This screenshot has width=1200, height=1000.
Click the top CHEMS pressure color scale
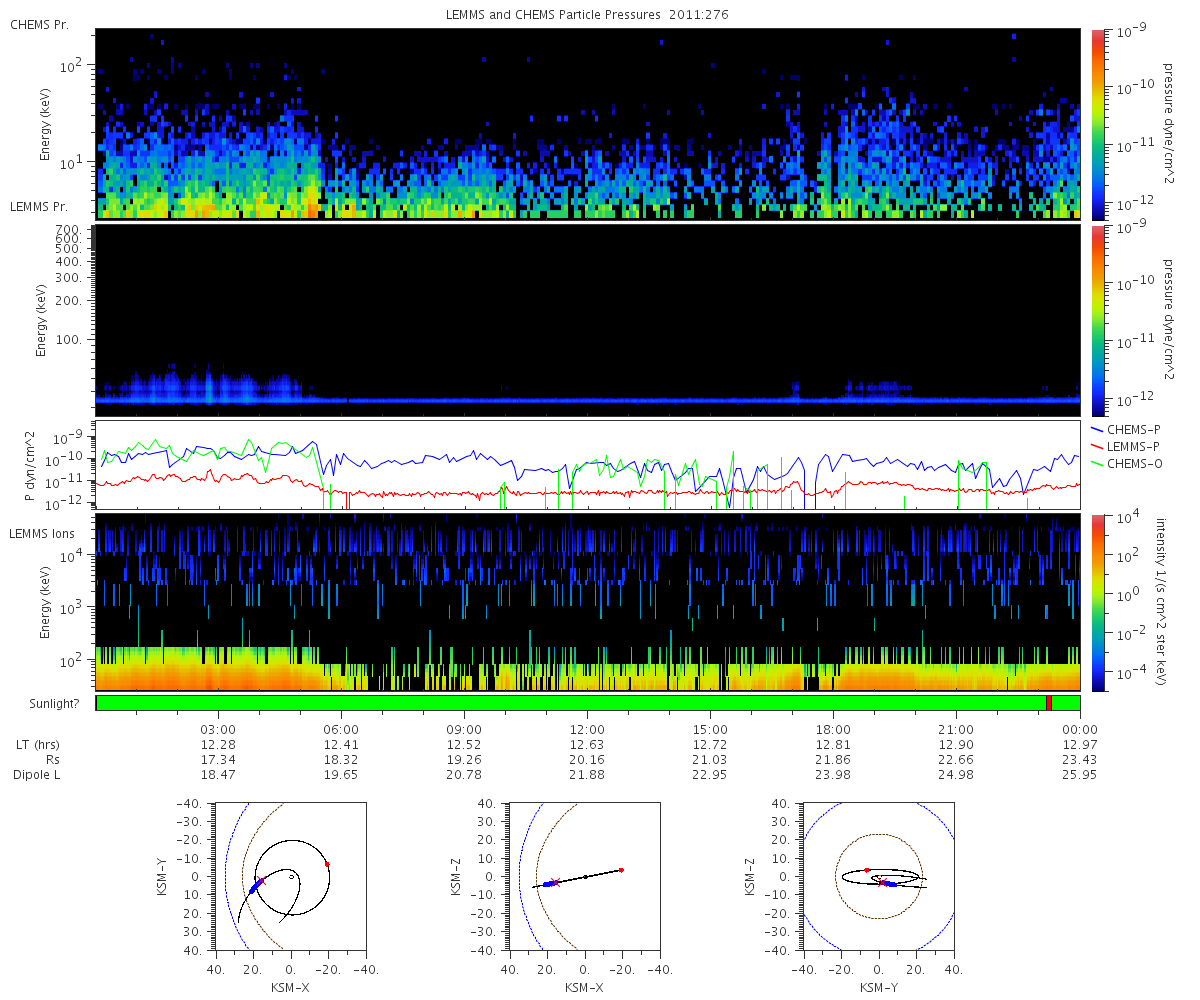tap(1097, 124)
